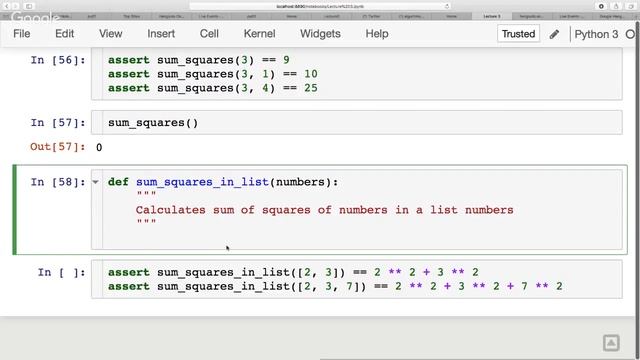Click the Out[57] prompt label
This screenshot has width=640, height=360.
58,147
